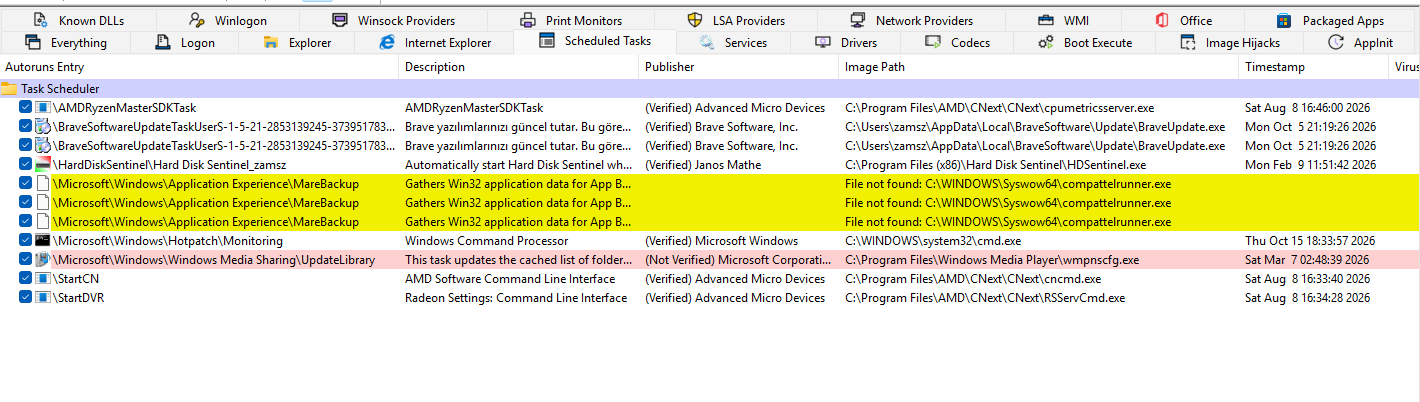1420x402 pixels.
Task: Uncheck the Hard Disk Sentinel_zamsz entry
Action: pos(25,164)
